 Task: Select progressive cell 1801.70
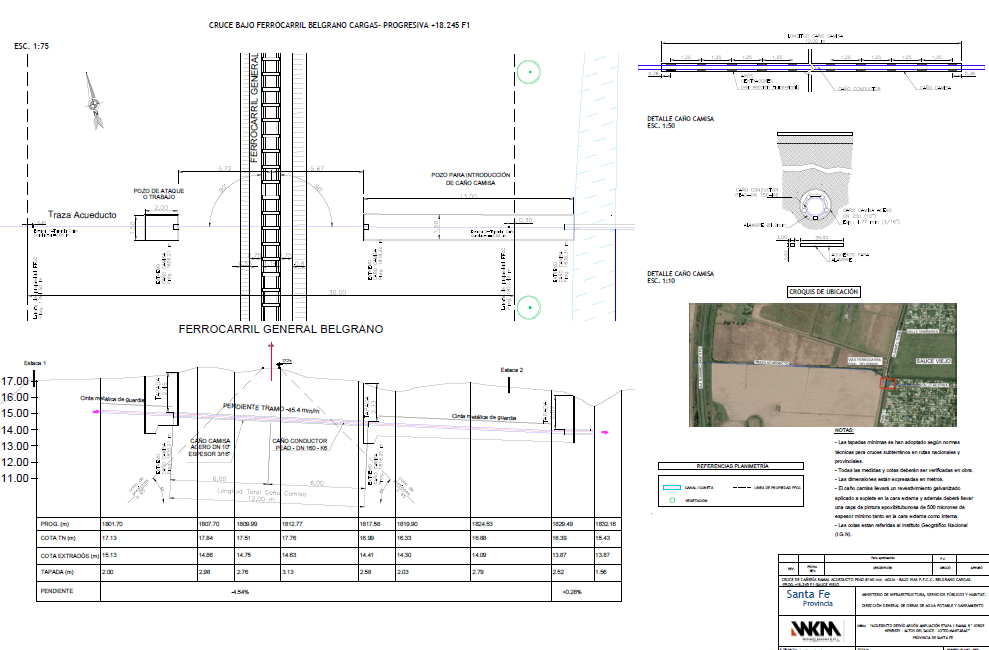coord(112,524)
